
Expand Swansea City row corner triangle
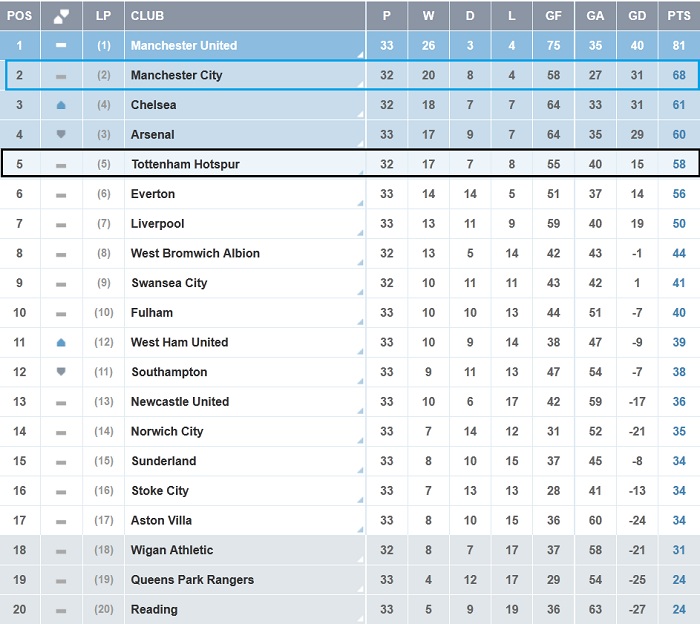[359, 292]
